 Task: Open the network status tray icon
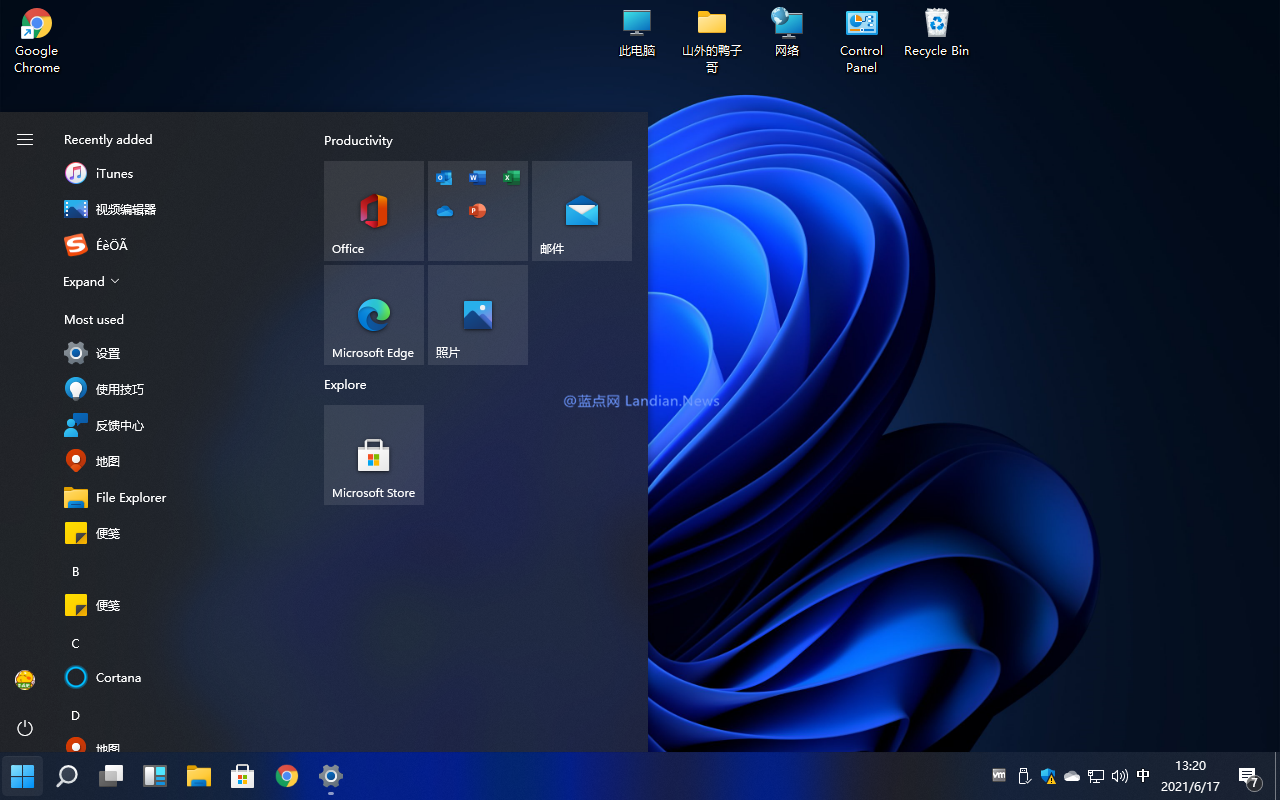tap(1096, 776)
